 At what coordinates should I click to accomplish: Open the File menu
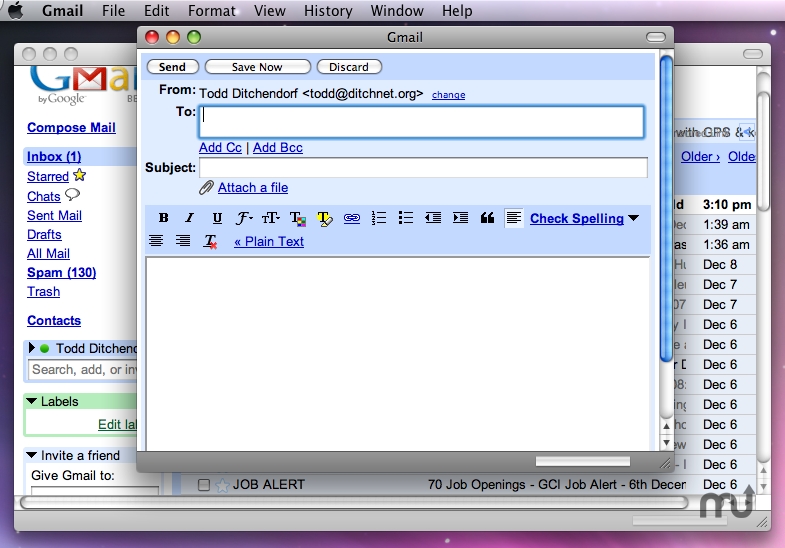[x=113, y=11]
